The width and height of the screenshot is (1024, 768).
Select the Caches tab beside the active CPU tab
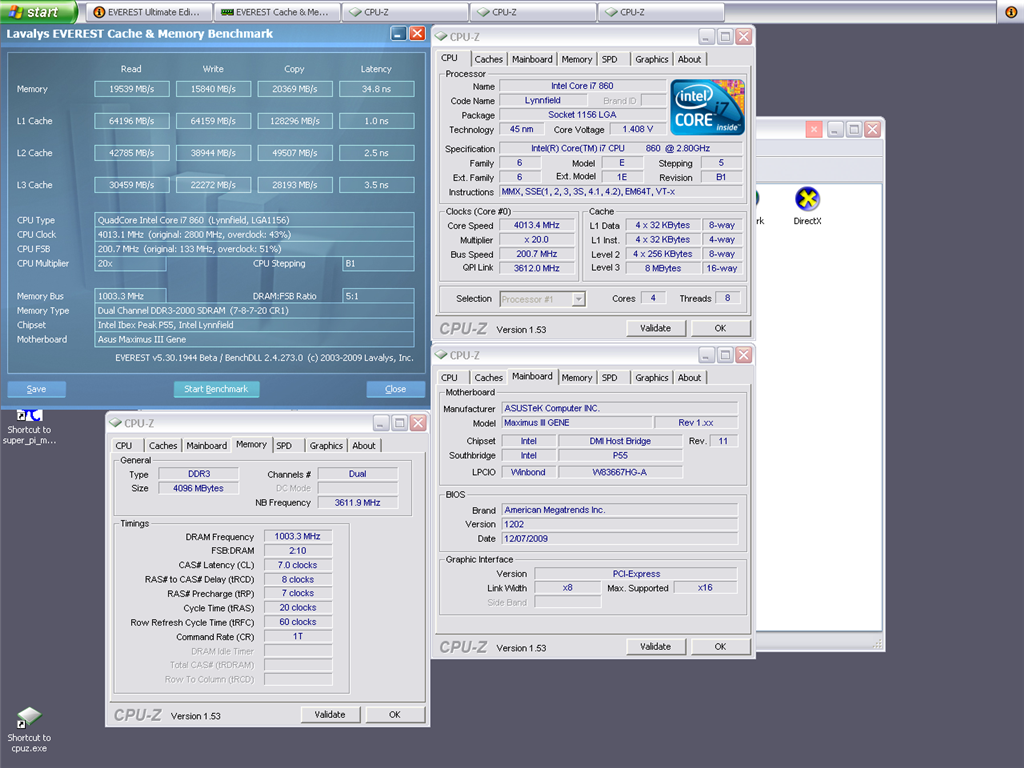[488, 59]
